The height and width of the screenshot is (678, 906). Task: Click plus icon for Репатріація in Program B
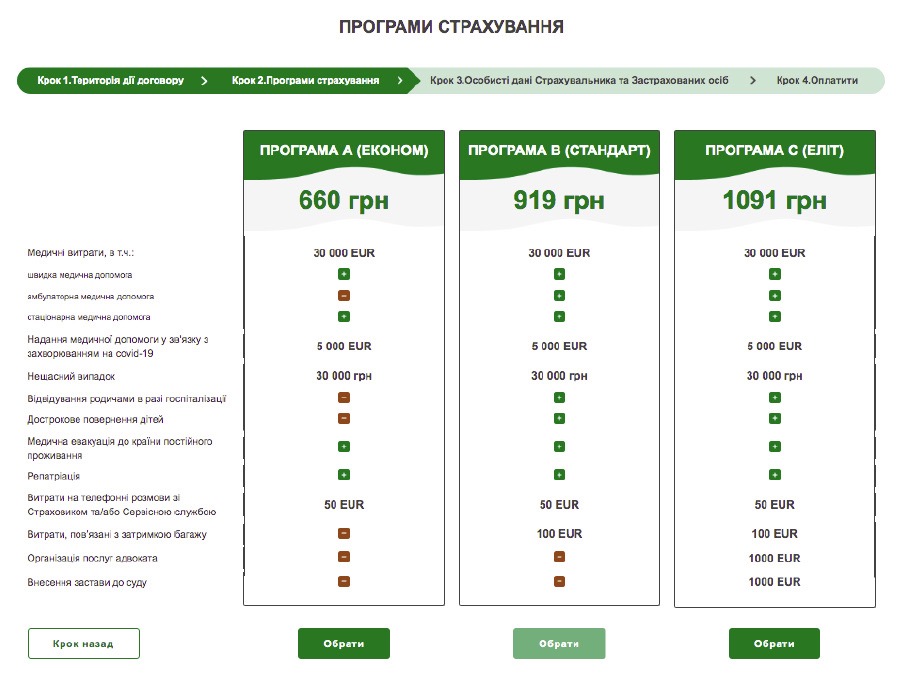coord(559,475)
